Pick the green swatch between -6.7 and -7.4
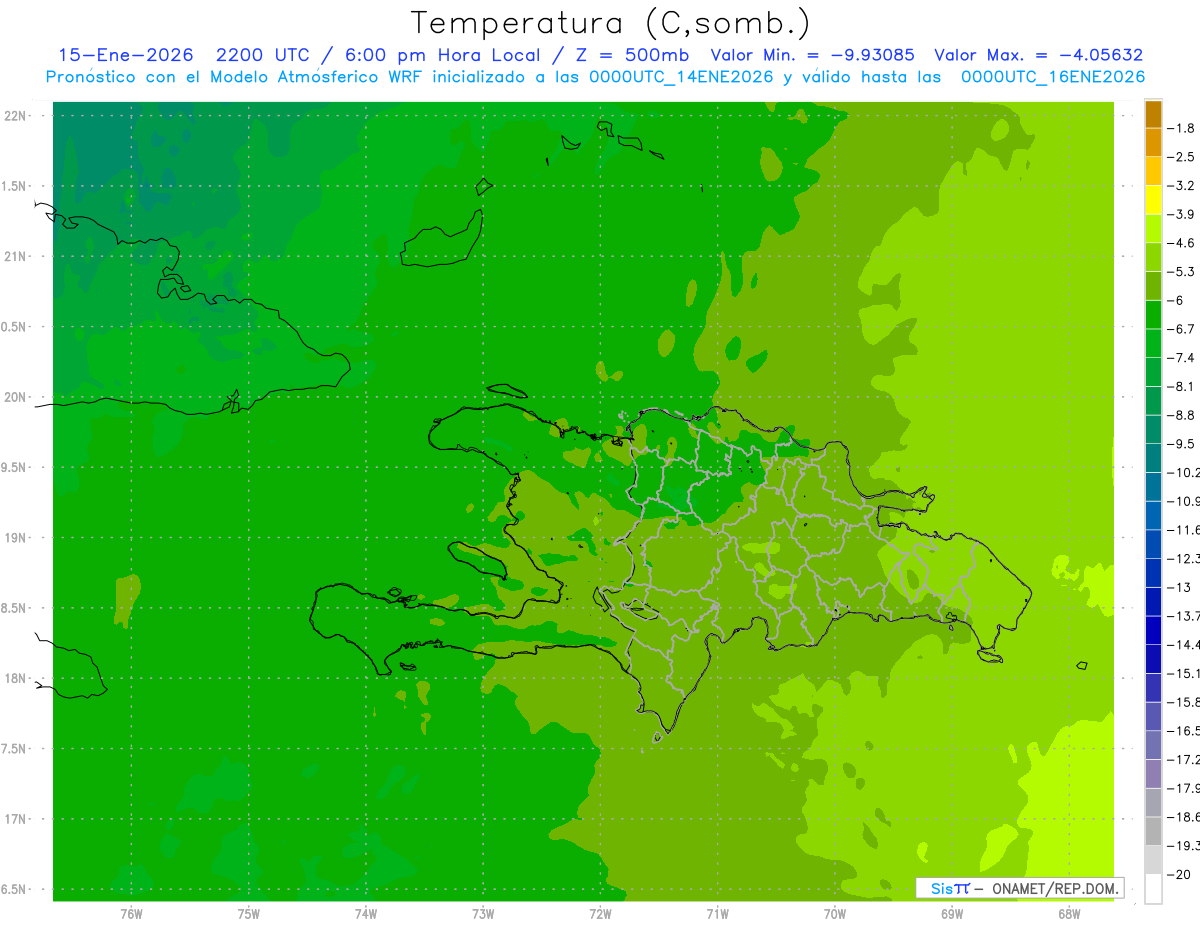This screenshot has width=1200, height=927. coord(1153,344)
